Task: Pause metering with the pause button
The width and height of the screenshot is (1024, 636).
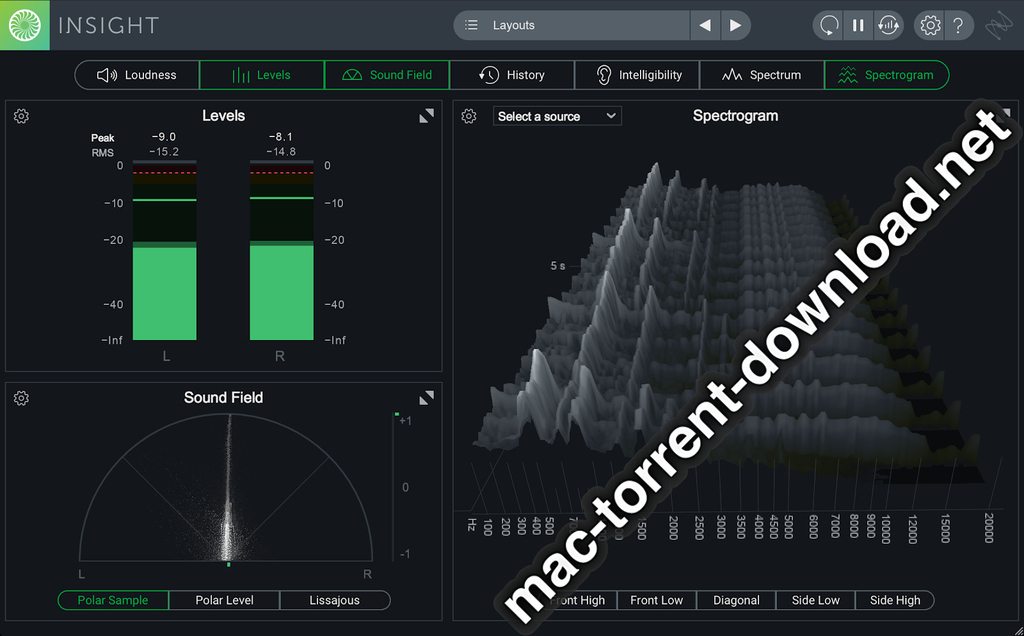Action: tap(858, 26)
